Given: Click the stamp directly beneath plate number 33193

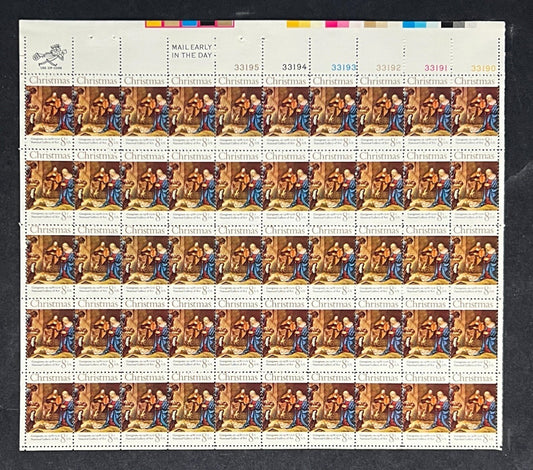Looking at the screenshot, I should [334, 112].
